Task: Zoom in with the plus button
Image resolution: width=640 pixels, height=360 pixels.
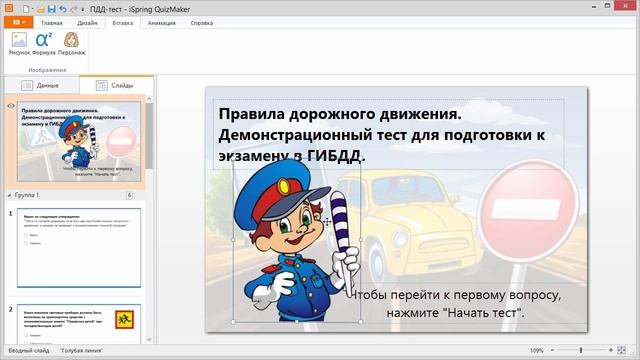Action: (x=611, y=350)
